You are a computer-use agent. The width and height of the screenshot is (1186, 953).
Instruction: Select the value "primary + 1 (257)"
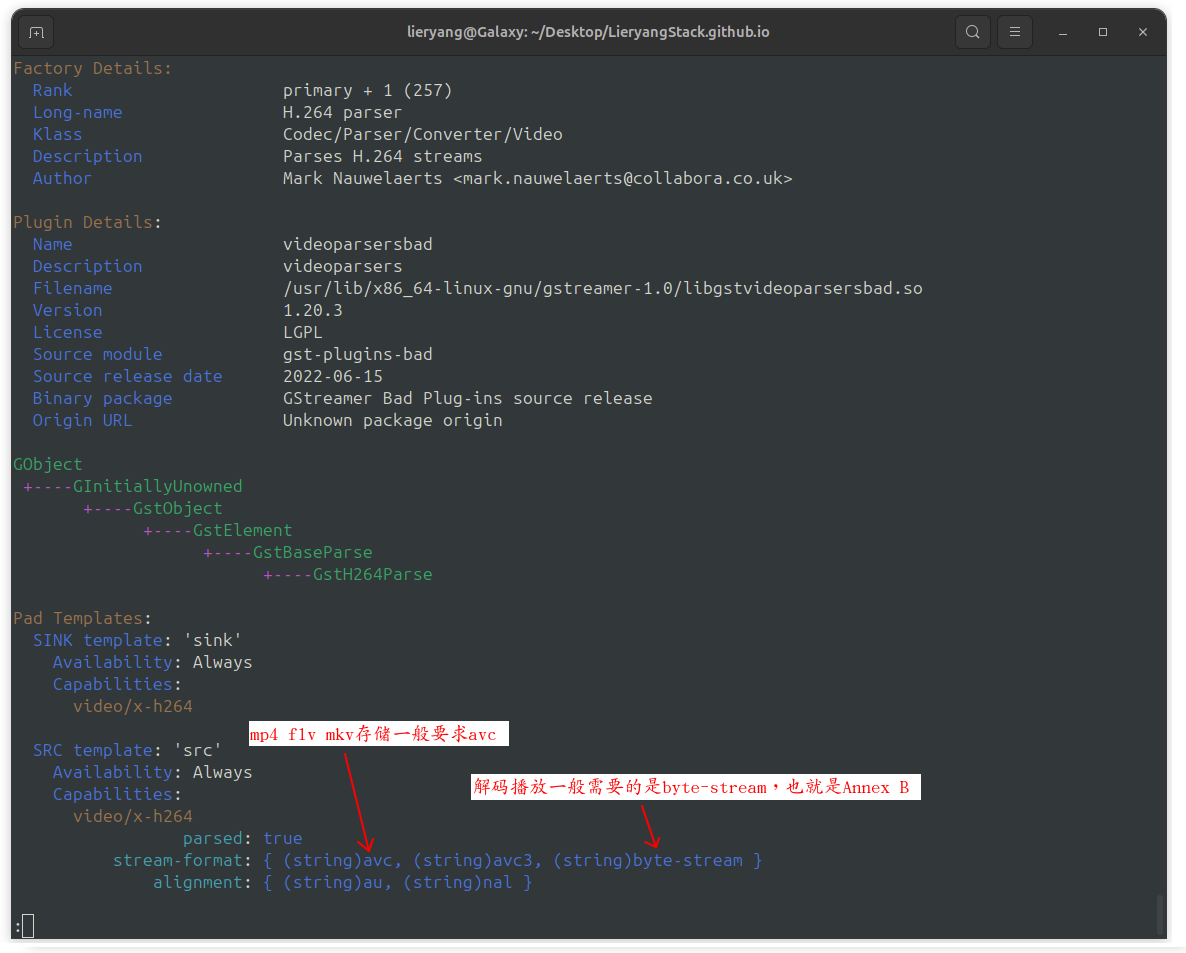(368, 90)
